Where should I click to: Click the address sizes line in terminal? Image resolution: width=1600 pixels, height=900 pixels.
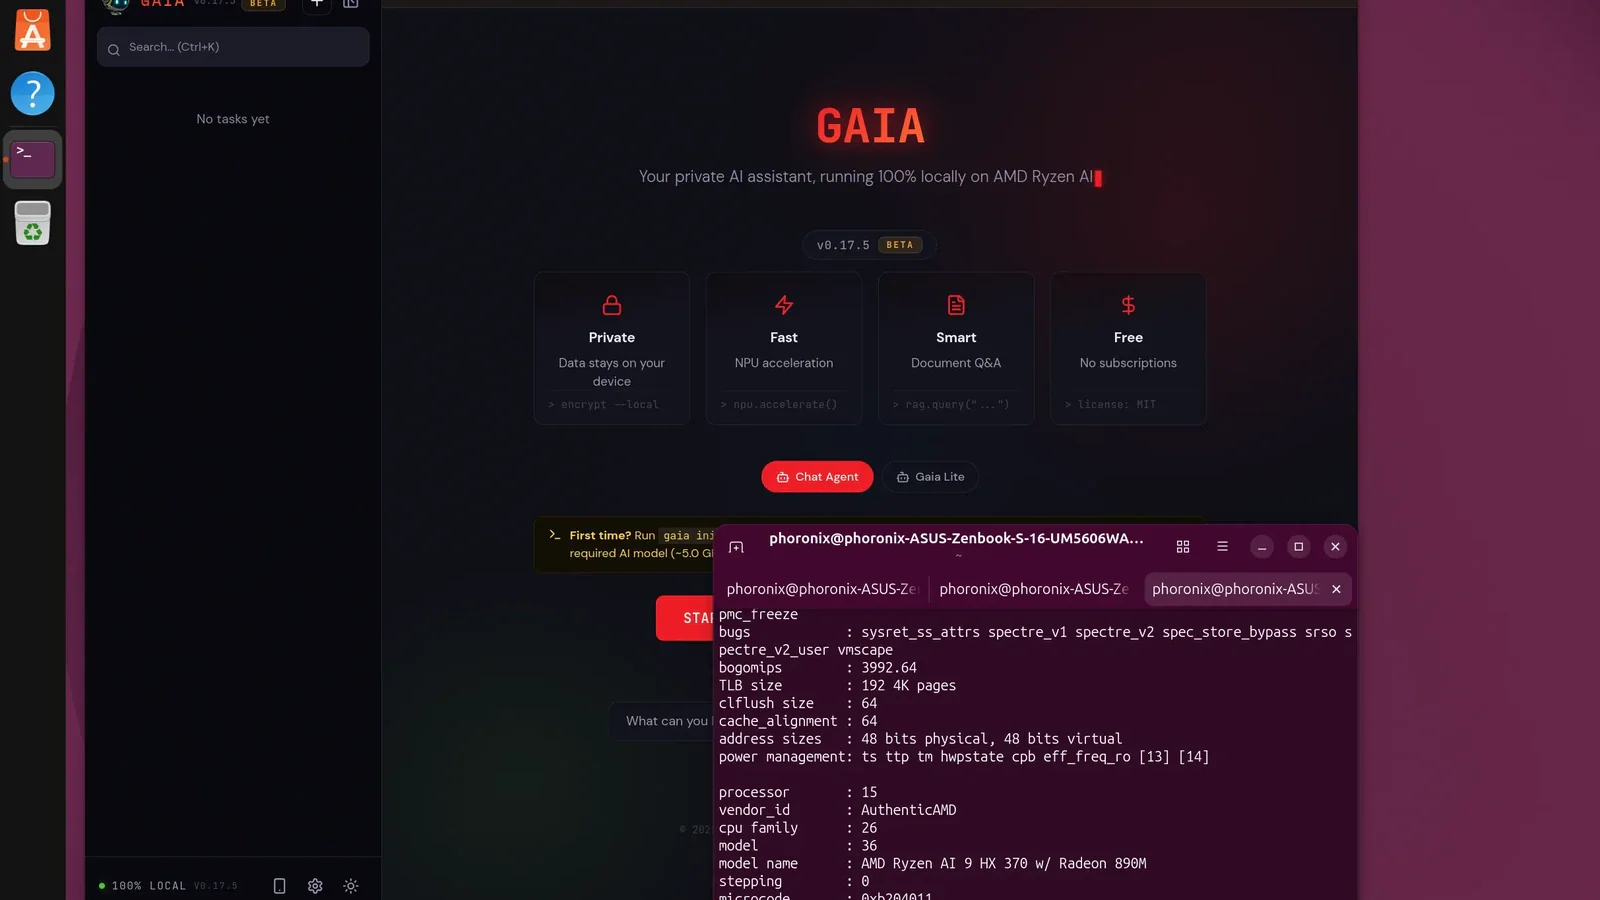(x=920, y=739)
